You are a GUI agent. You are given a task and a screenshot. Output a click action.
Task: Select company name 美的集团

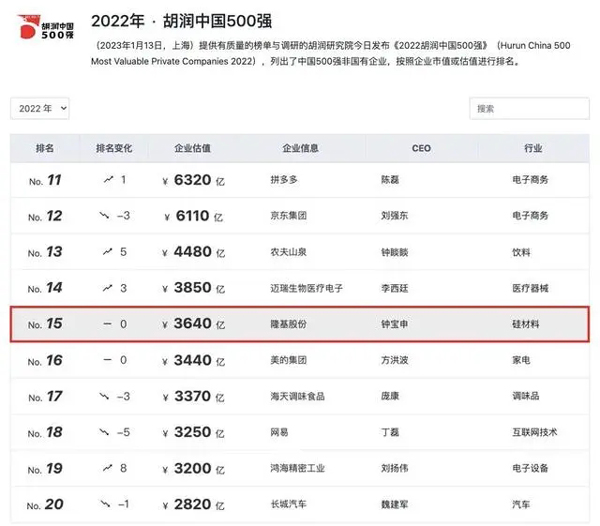coord(289,360)
